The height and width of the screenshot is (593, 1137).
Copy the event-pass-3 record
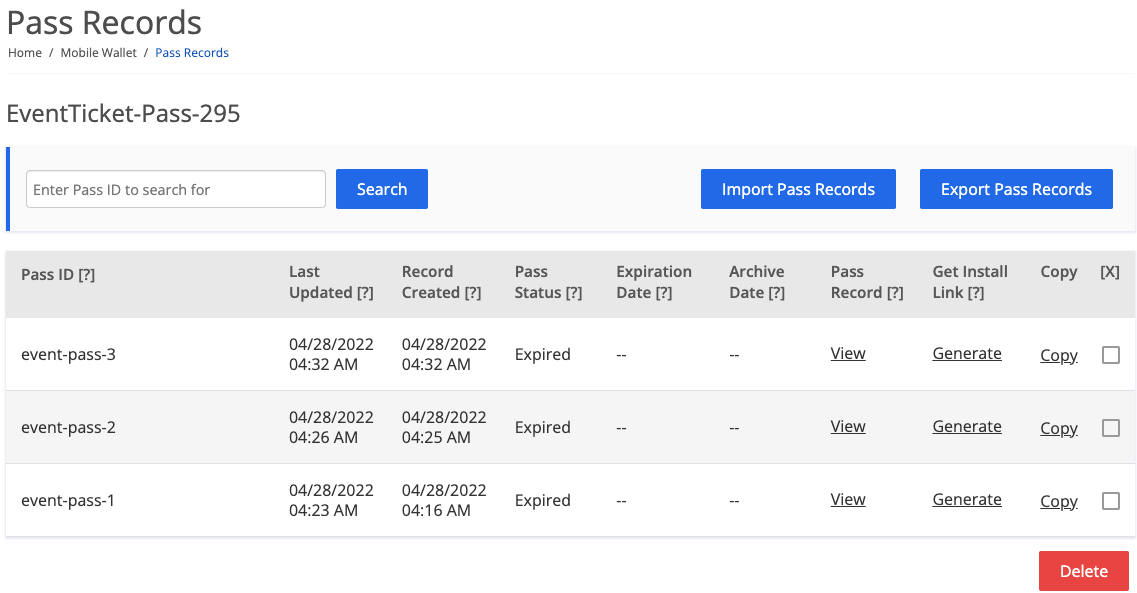click(1058, 356)
